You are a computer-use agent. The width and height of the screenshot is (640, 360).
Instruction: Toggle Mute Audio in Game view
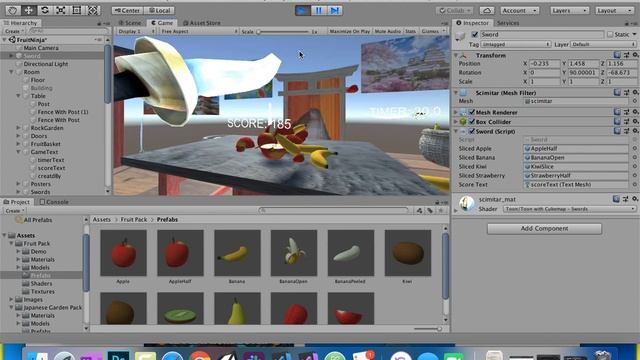click(x=388, y=31)
